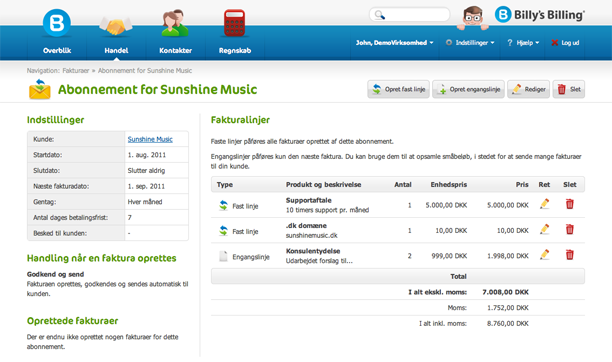Expand the John, DemoVirksomhed account dropdown

pos(394,43)
